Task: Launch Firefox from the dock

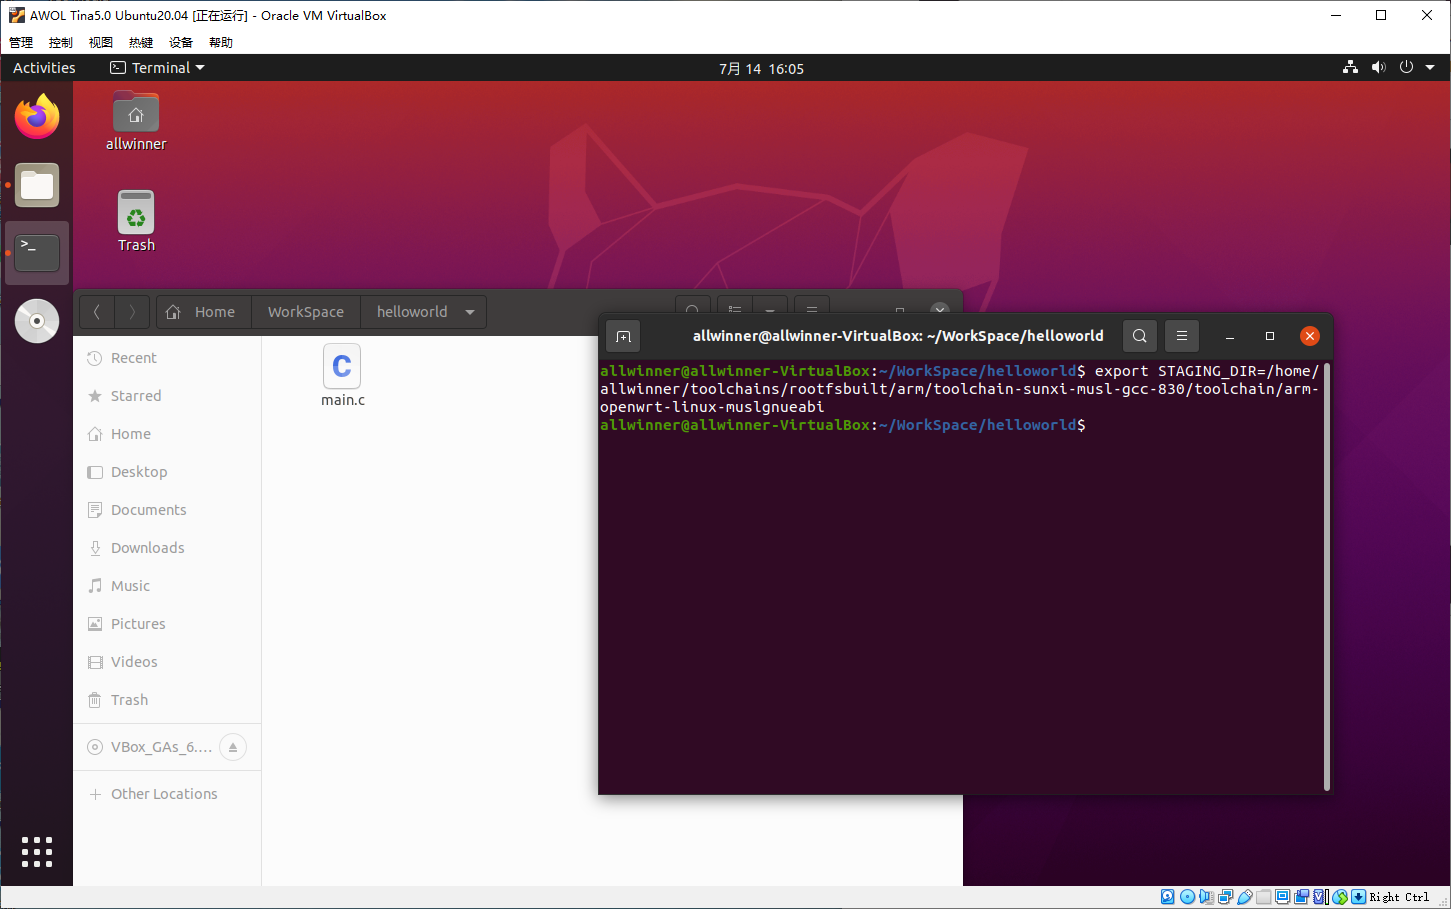Action: (37, 117)
